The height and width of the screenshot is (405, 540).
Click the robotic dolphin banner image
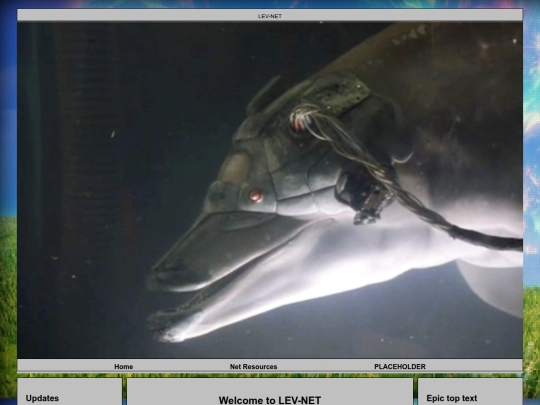[x=270, y=190]
